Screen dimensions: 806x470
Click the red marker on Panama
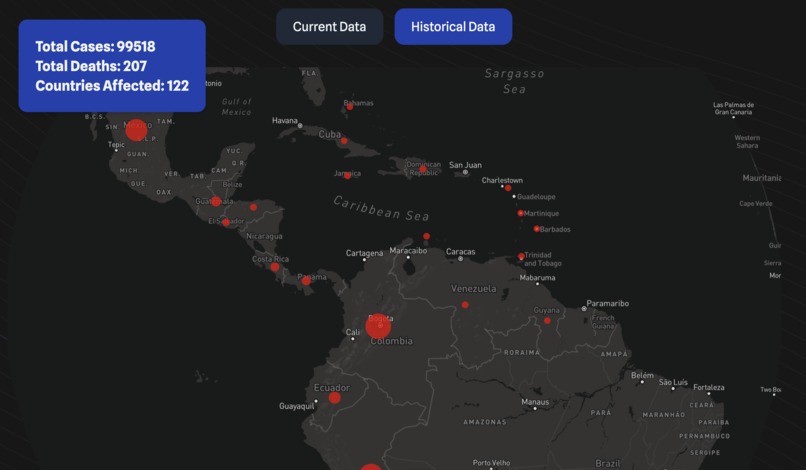[x=306, y=281]
